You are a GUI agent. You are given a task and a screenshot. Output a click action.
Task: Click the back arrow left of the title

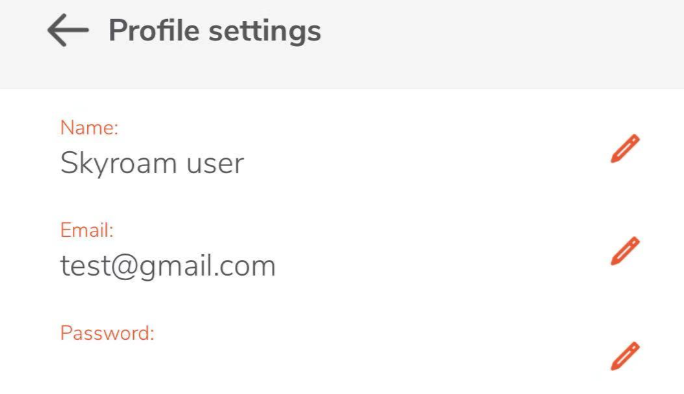tap(68, 30)
